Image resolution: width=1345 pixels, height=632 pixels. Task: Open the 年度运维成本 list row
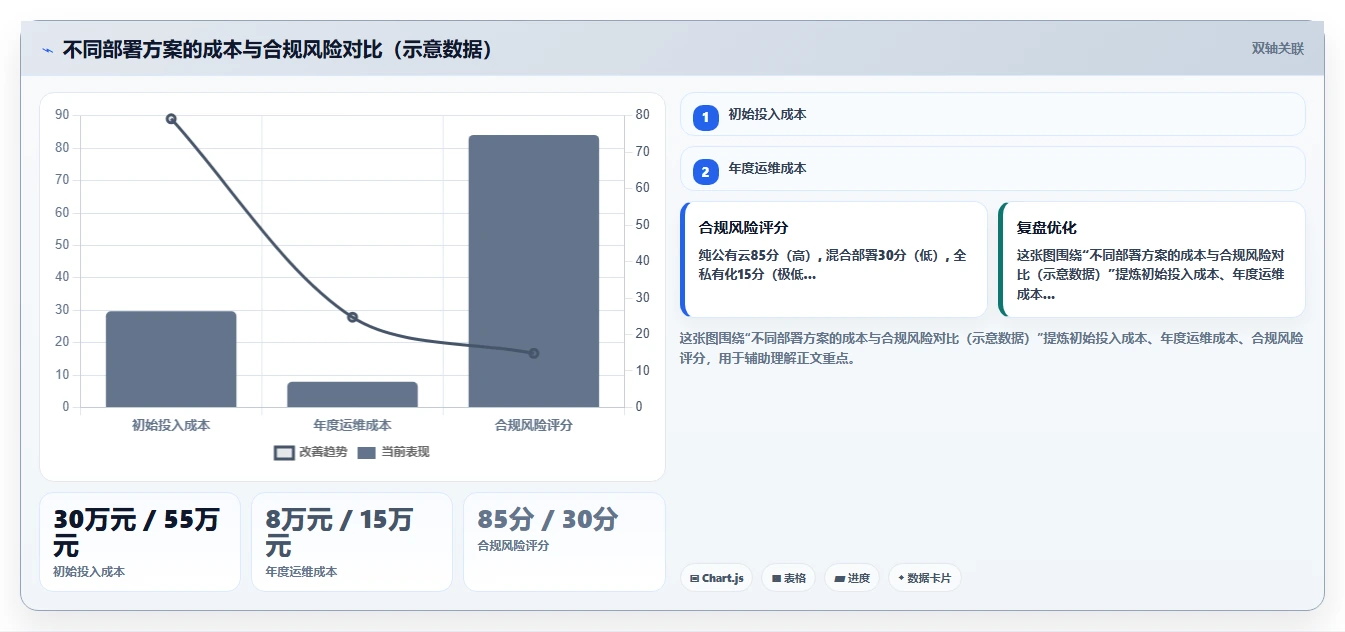(x=993, y=169)
